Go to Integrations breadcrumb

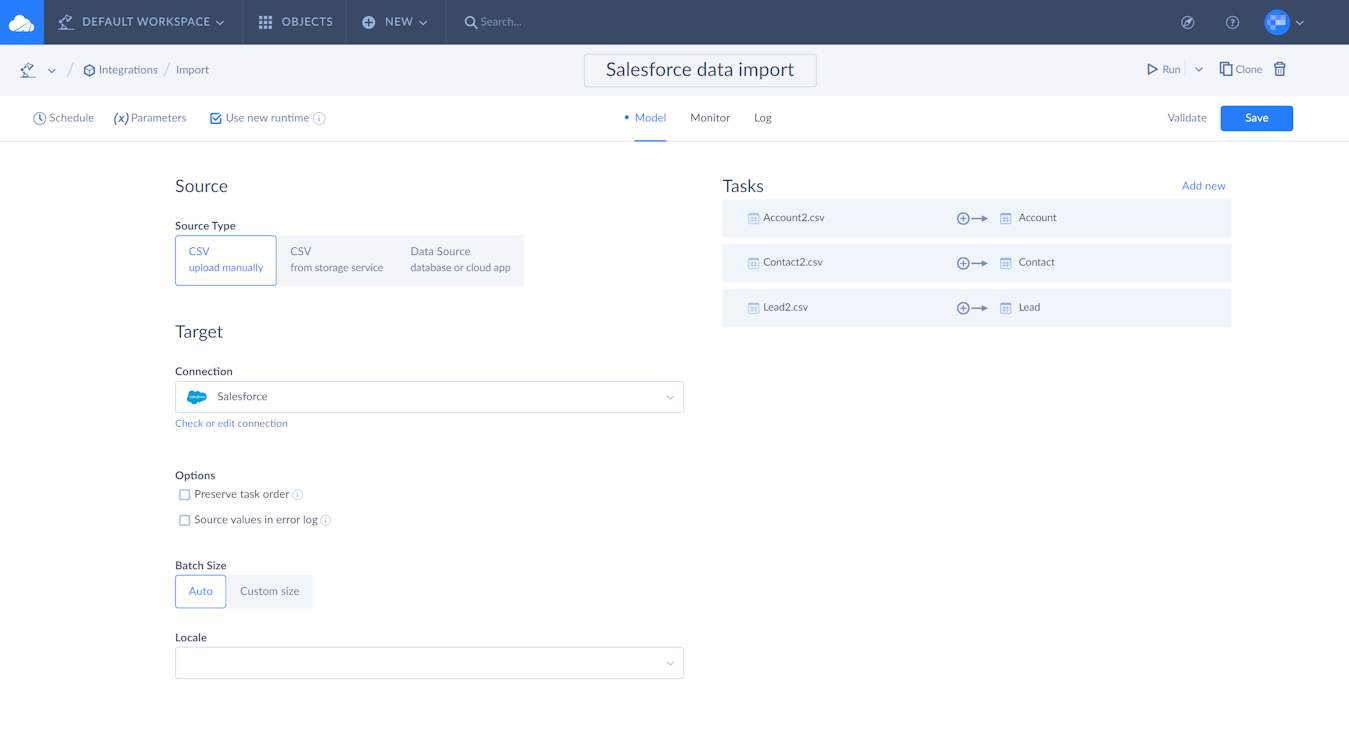(120, 70)
